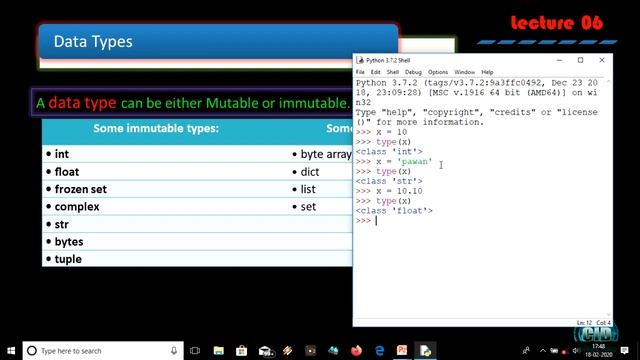Viewport: 640px width, 360px height.
Task: Open the Shell menu in IDLE
Action: (x=393, y=72)
